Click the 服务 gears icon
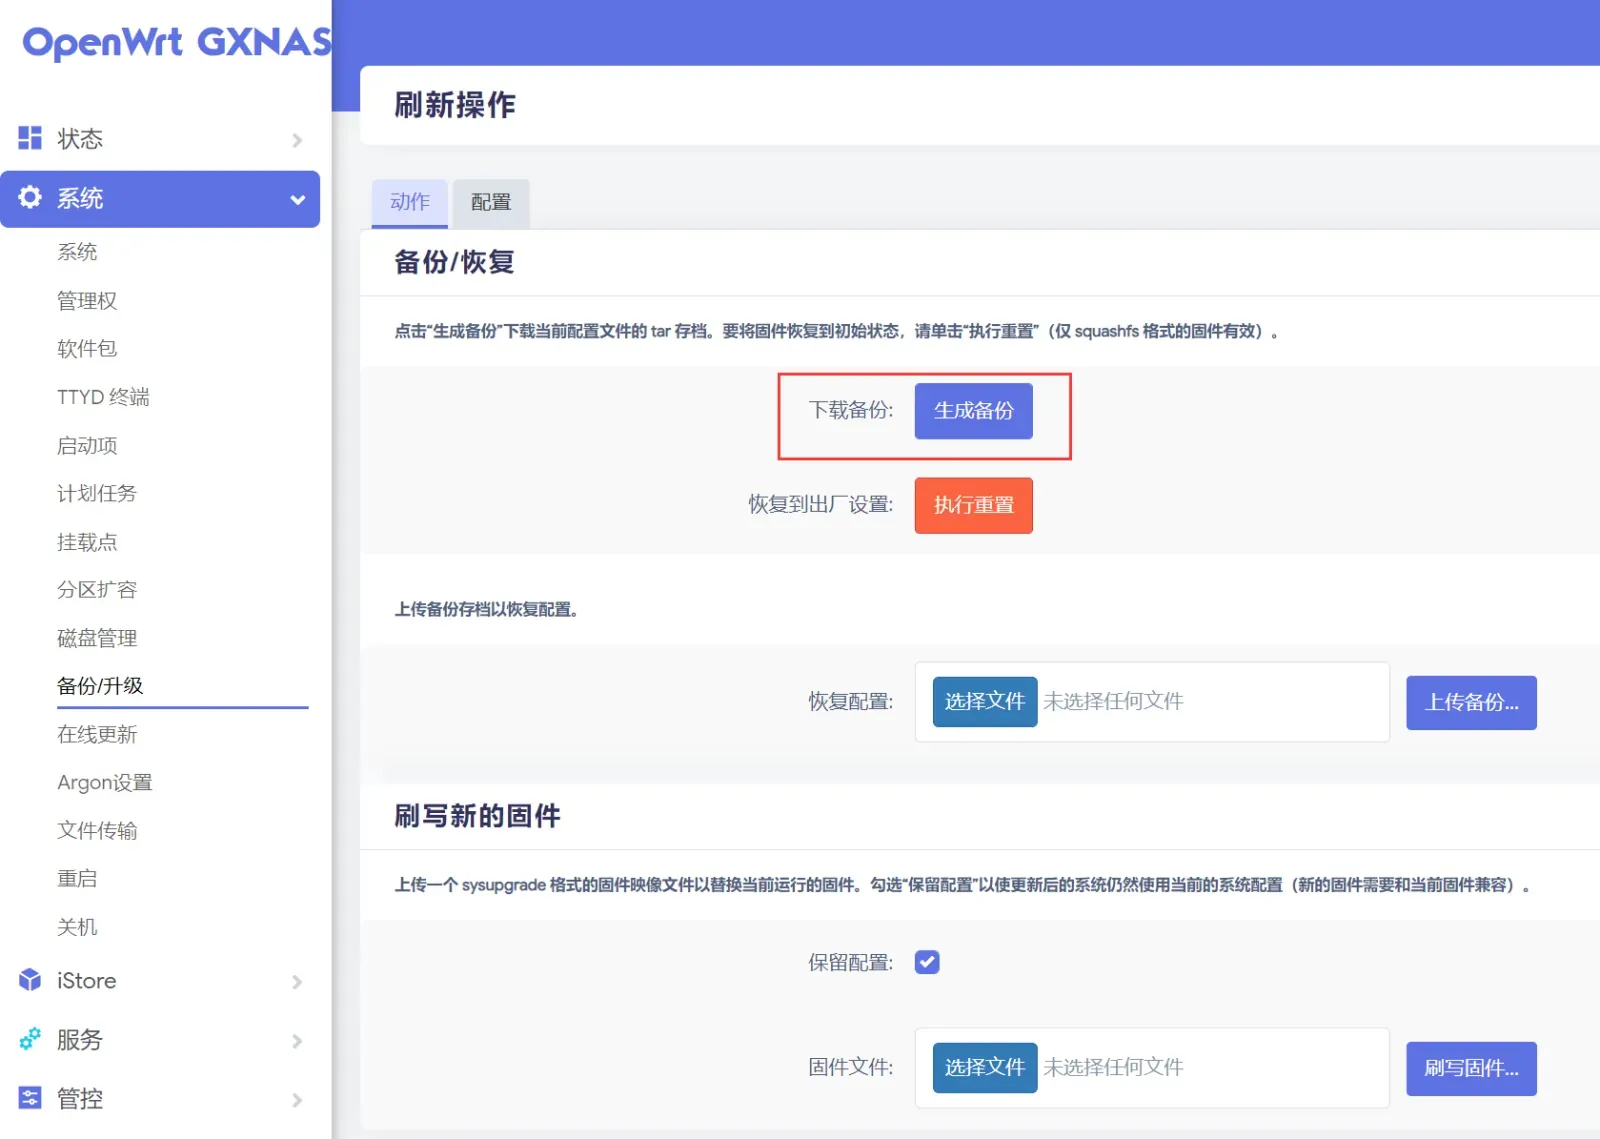The image size is (1600, 1139). (30, 1039)
